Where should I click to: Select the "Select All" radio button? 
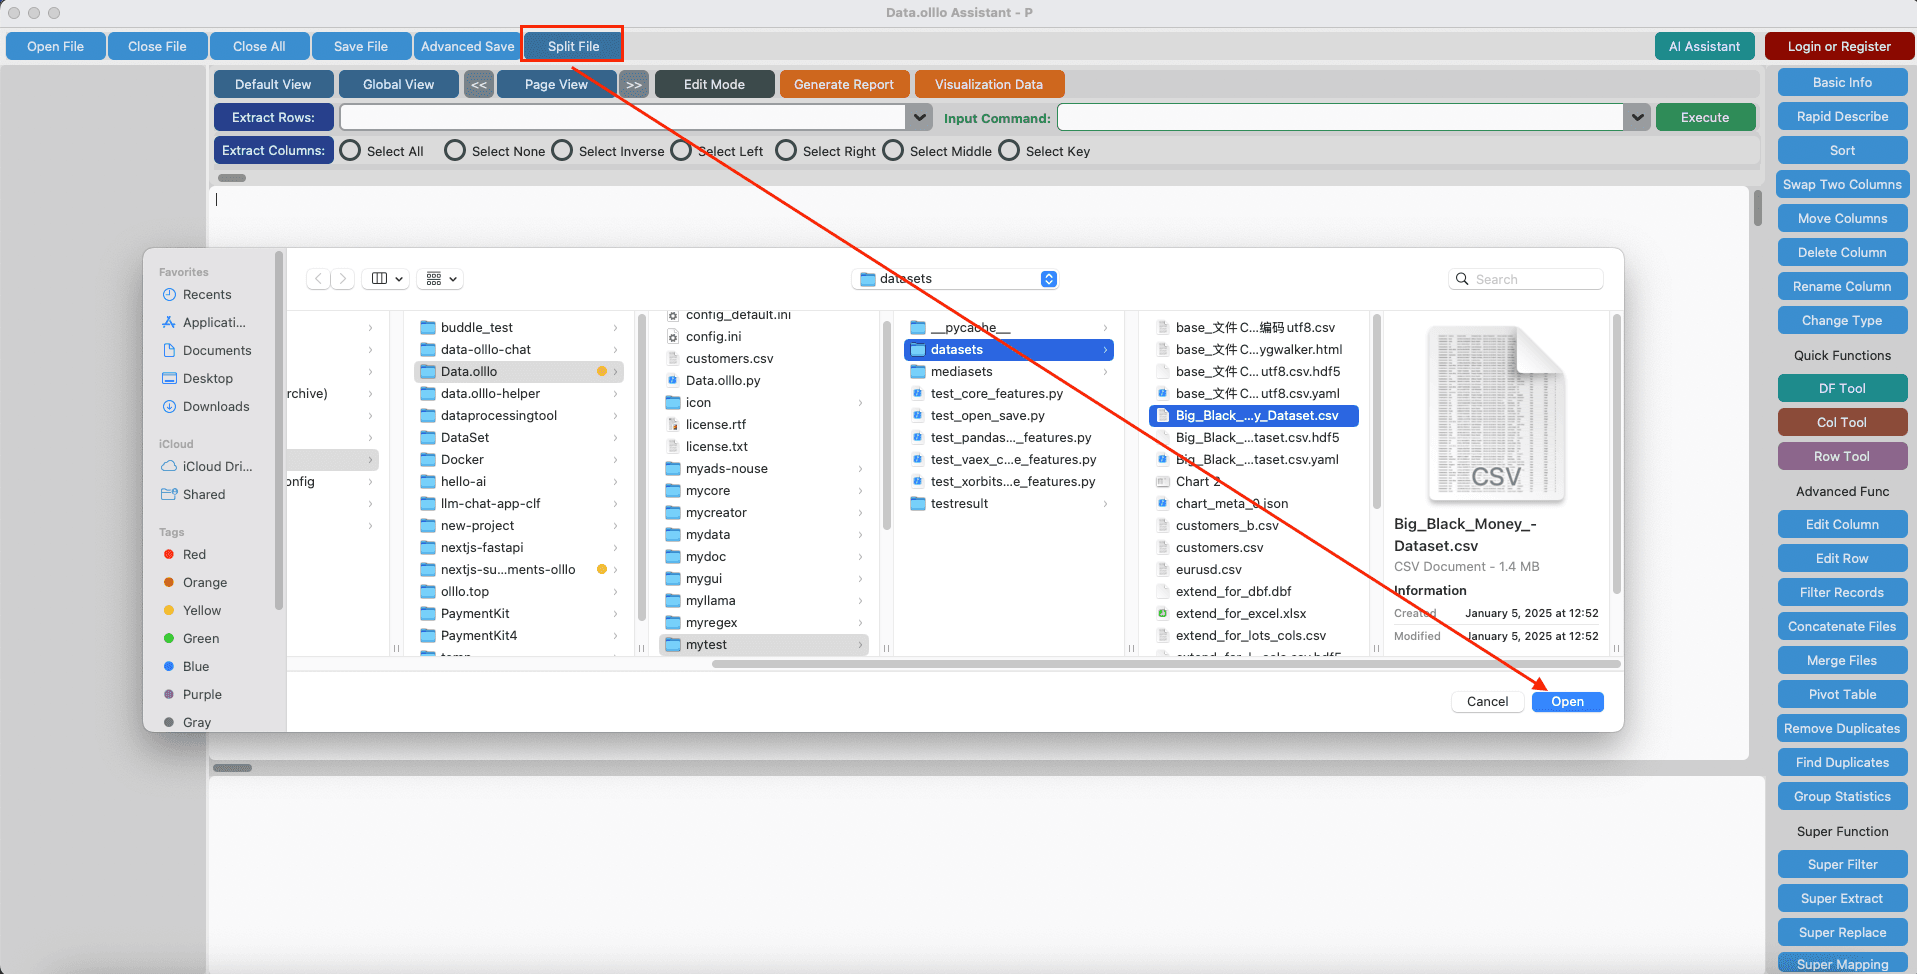tap(350, 150)
